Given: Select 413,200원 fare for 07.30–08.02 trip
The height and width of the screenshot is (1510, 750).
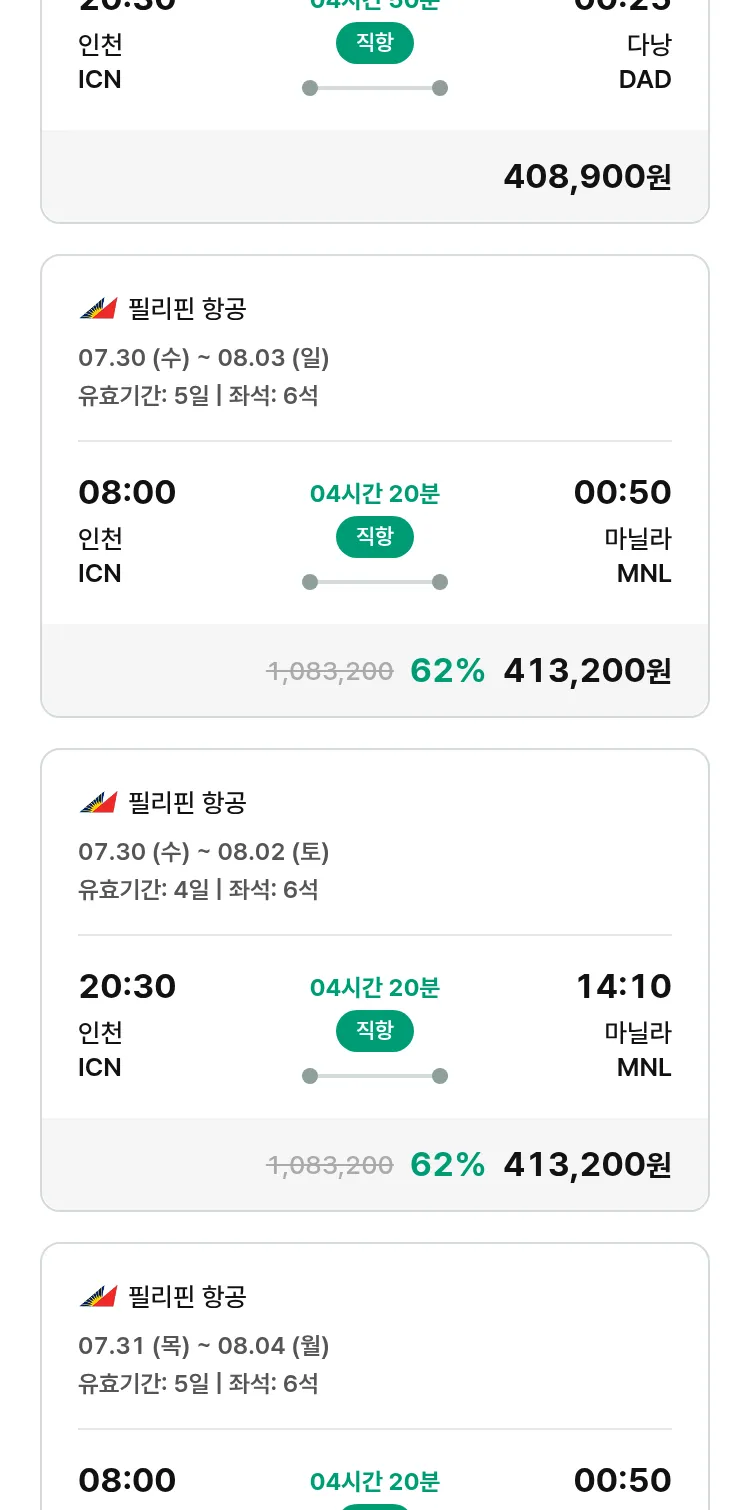Looking at the screenshot, I should (x=587, y=1165).
